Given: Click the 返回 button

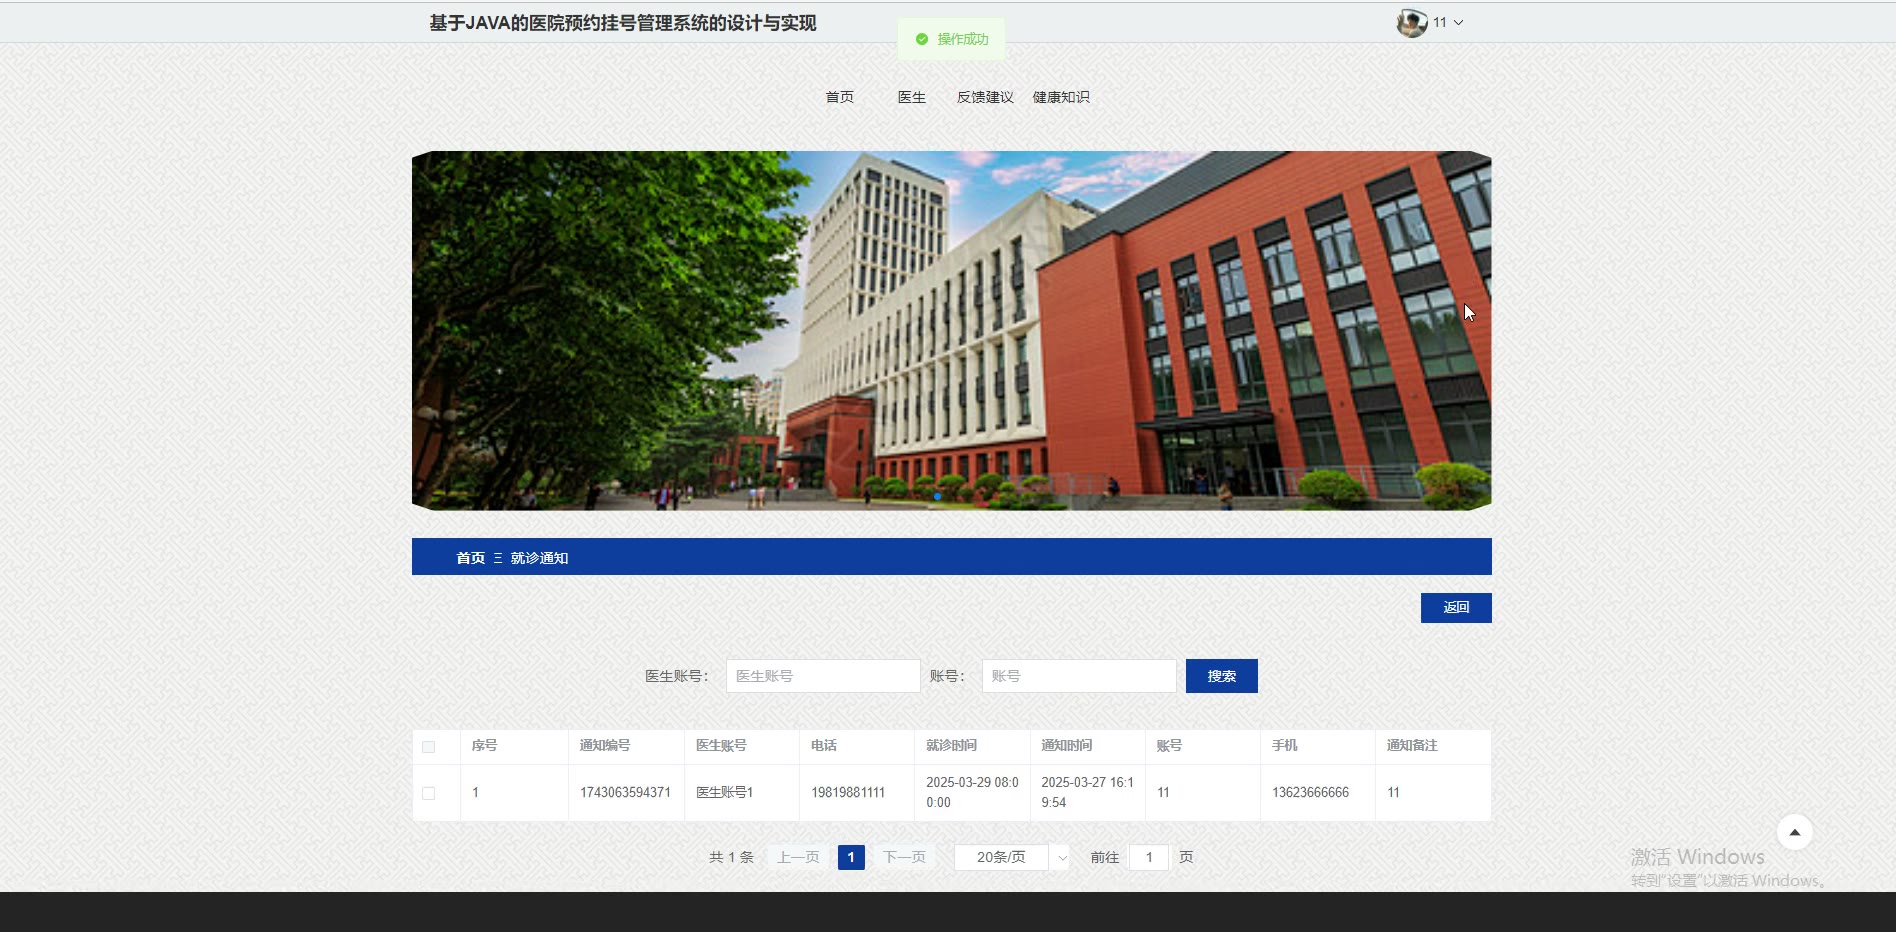Looking at the screenshot, I should 1455,607.
